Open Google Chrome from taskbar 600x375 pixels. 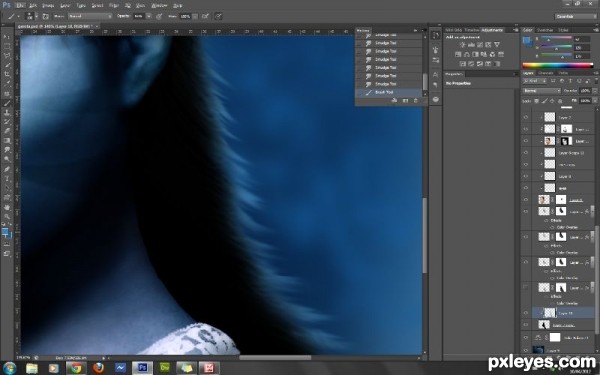tap(76, 368)
